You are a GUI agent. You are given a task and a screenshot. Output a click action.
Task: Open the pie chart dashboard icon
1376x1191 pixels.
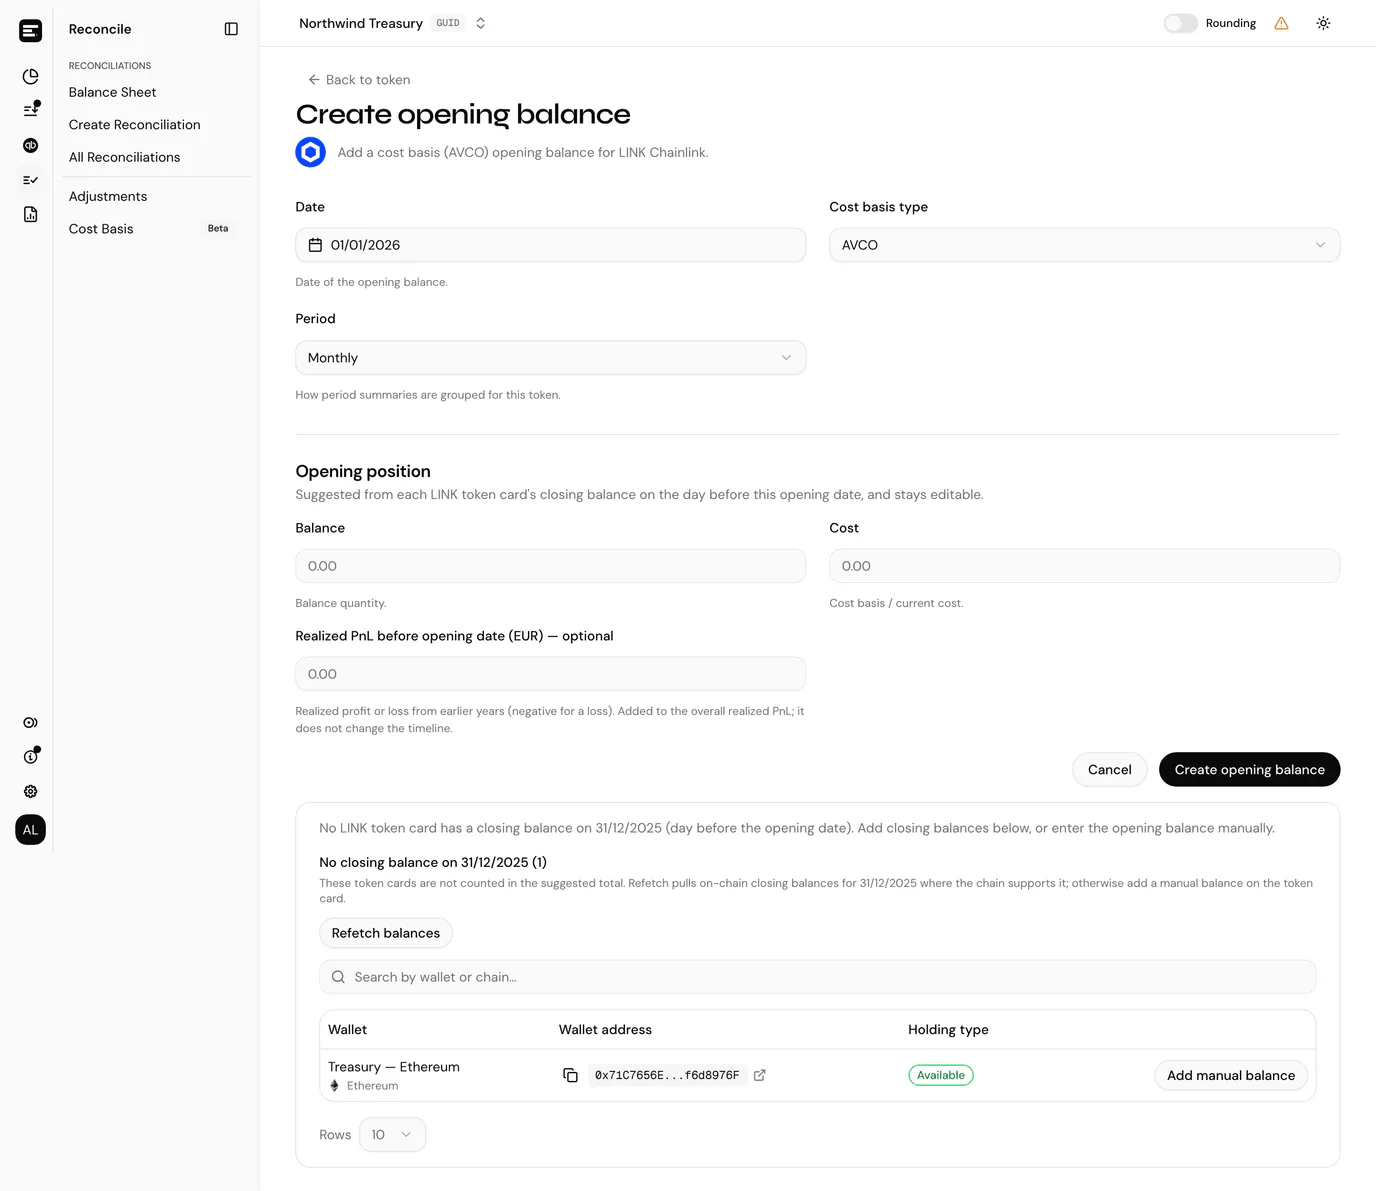(31, 76)
